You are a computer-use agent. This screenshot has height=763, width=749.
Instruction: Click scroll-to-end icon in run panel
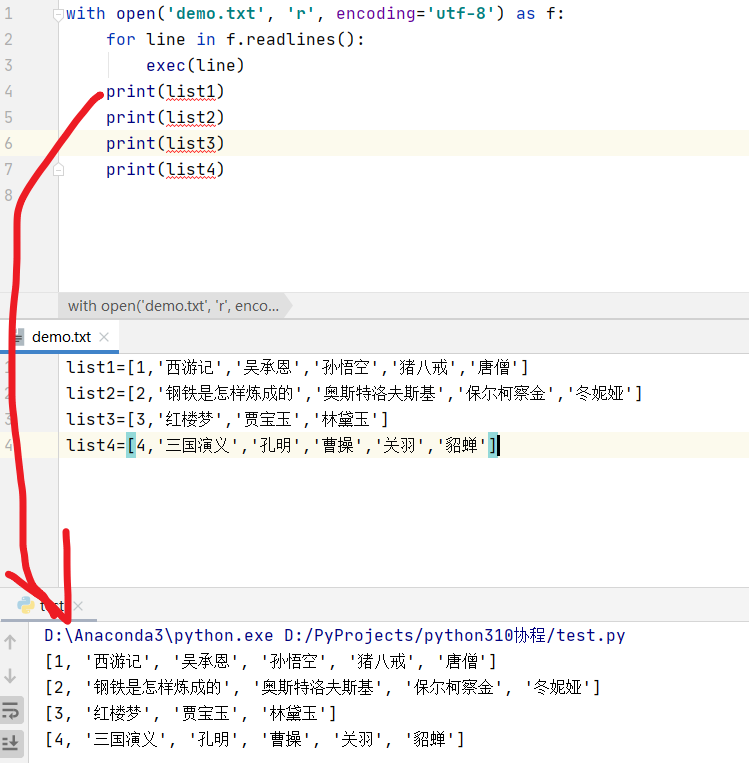click(x=10, y=743)
